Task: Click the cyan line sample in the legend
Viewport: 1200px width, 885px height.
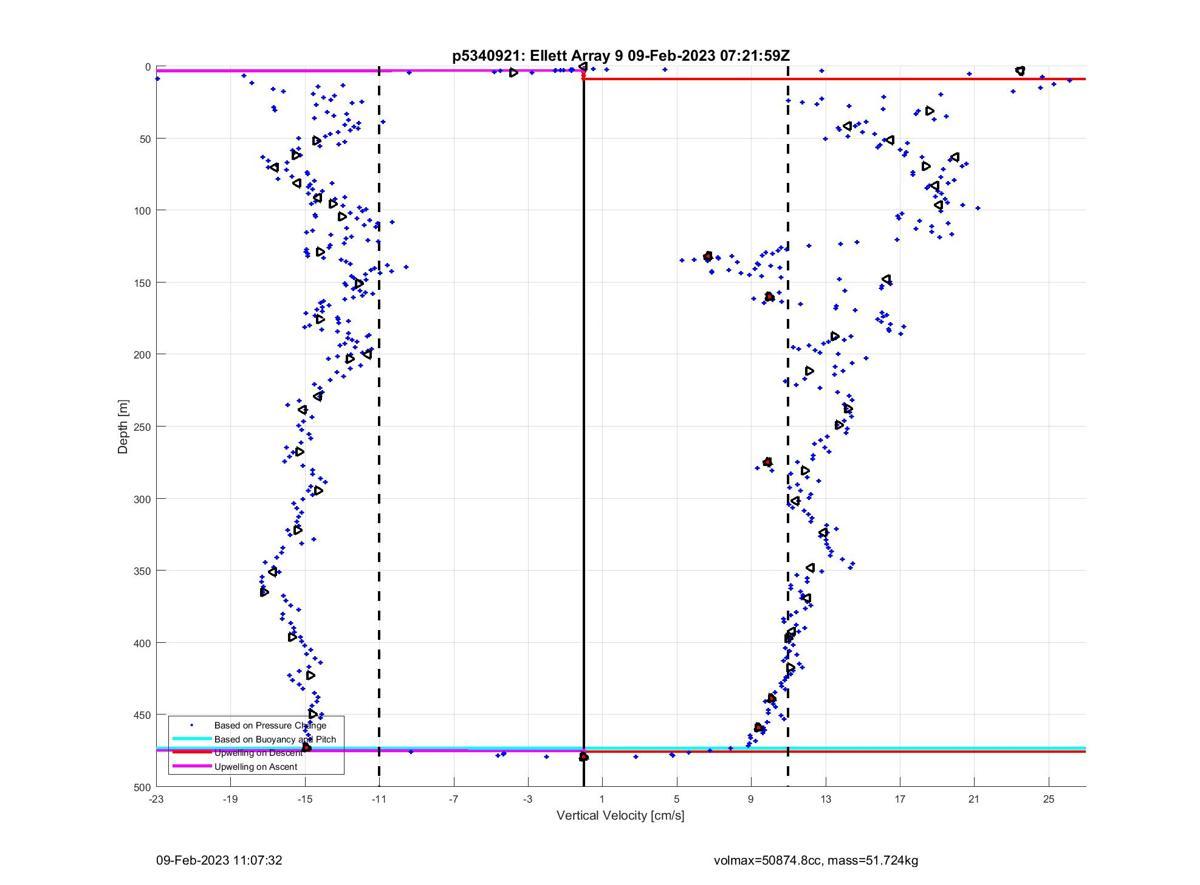Action: 191,738
